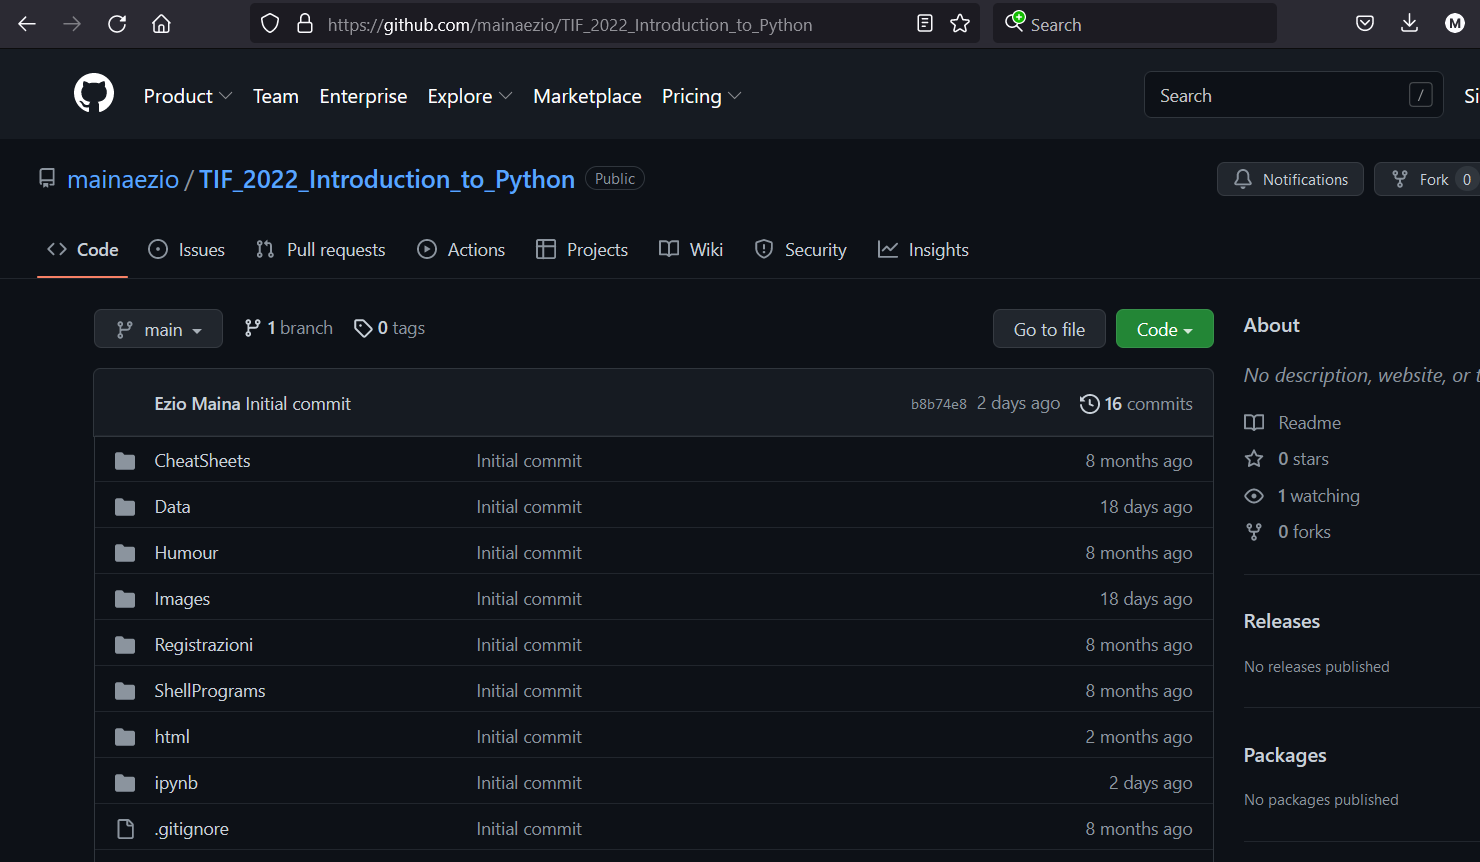View the 16 commits history link
This screenshot has width=1480, height=862.
1136,404
